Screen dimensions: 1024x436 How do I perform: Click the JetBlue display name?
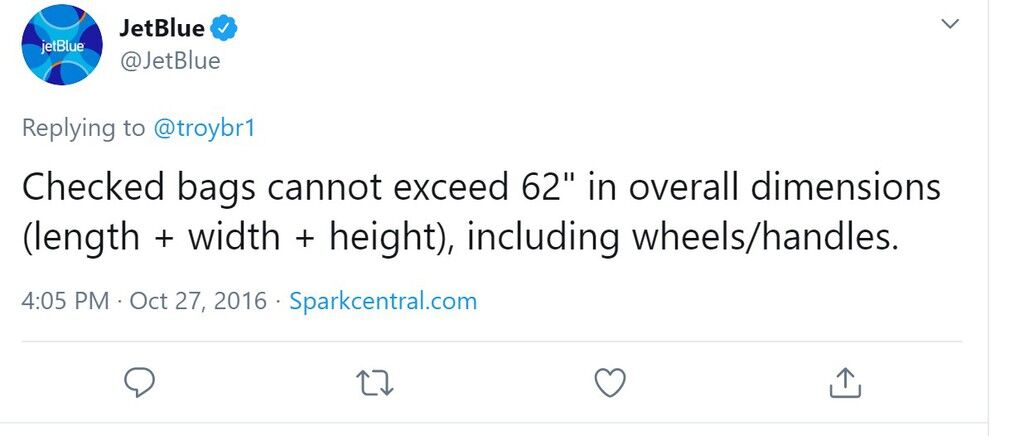[163, 29]
